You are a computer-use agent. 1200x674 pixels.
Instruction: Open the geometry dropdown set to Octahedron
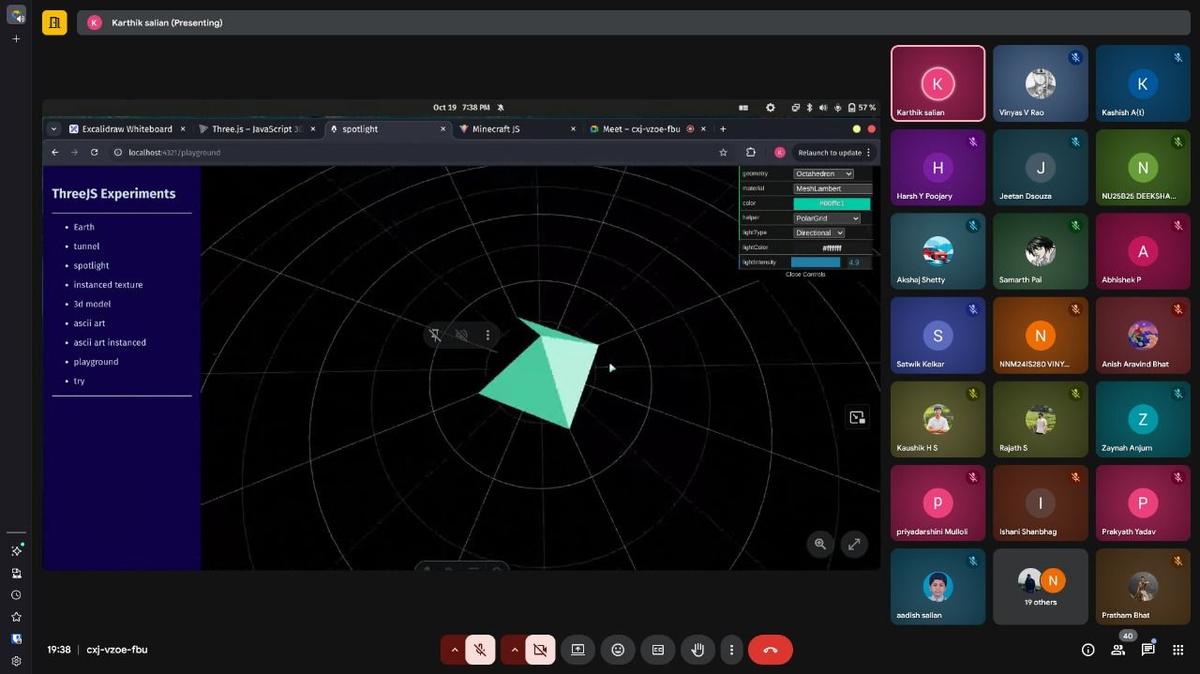[x=824, y=173]
